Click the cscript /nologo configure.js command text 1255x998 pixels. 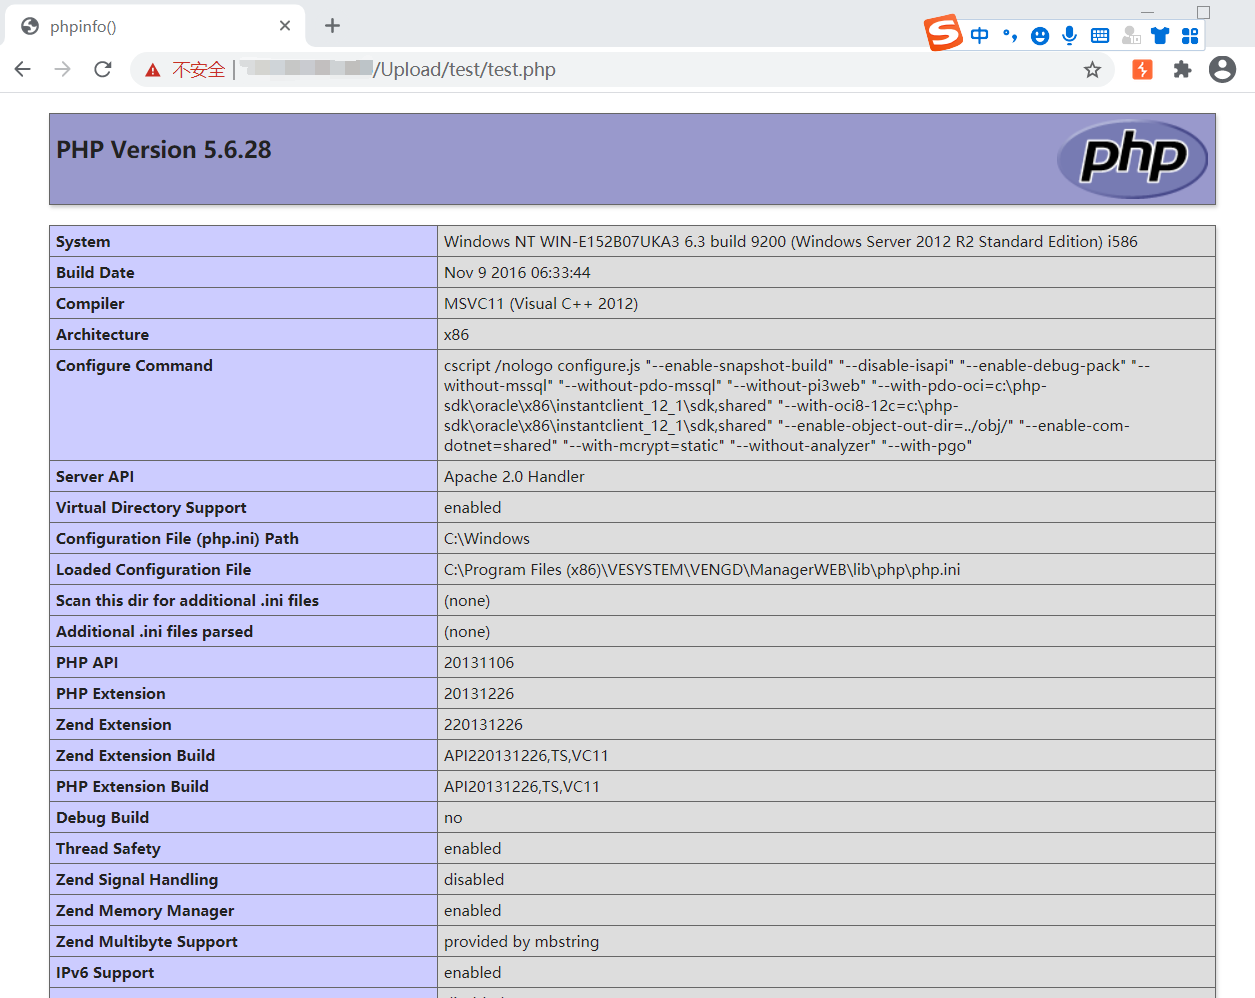click(797, 406)
